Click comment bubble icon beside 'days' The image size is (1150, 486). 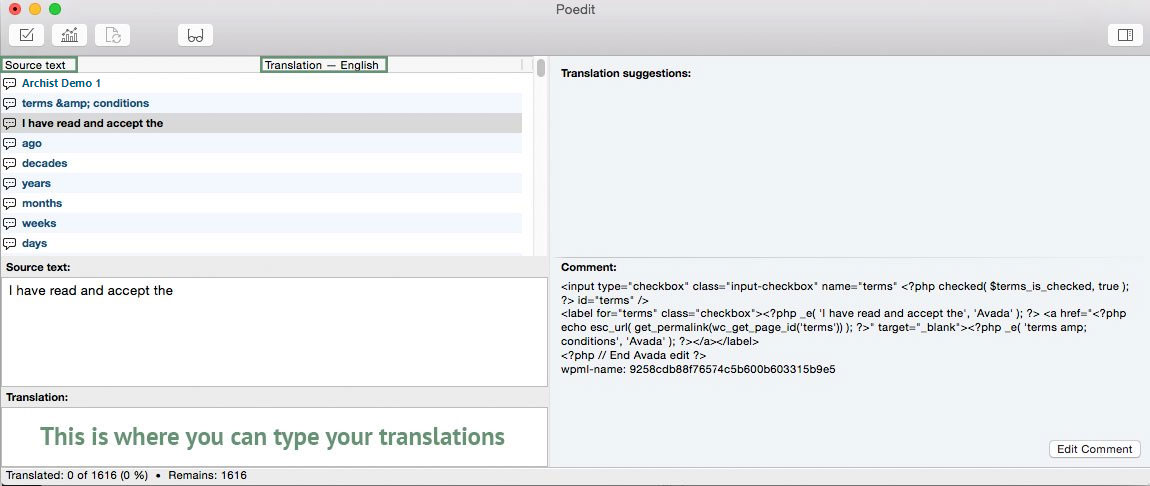click(x=10, y=243)
